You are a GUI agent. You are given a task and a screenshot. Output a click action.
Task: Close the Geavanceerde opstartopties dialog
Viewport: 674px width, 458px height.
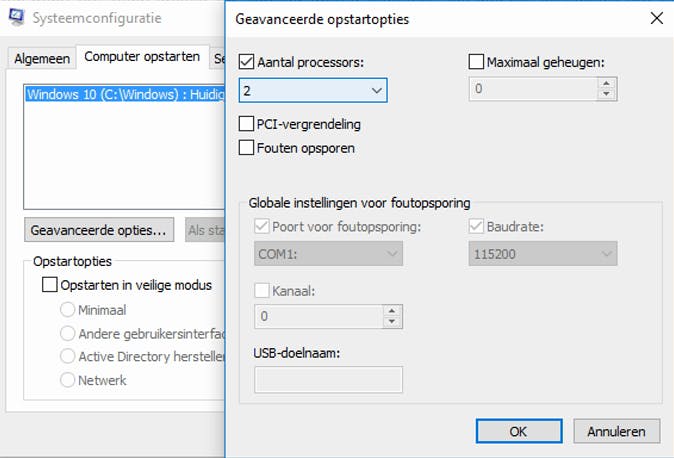(x=656, y=18)
